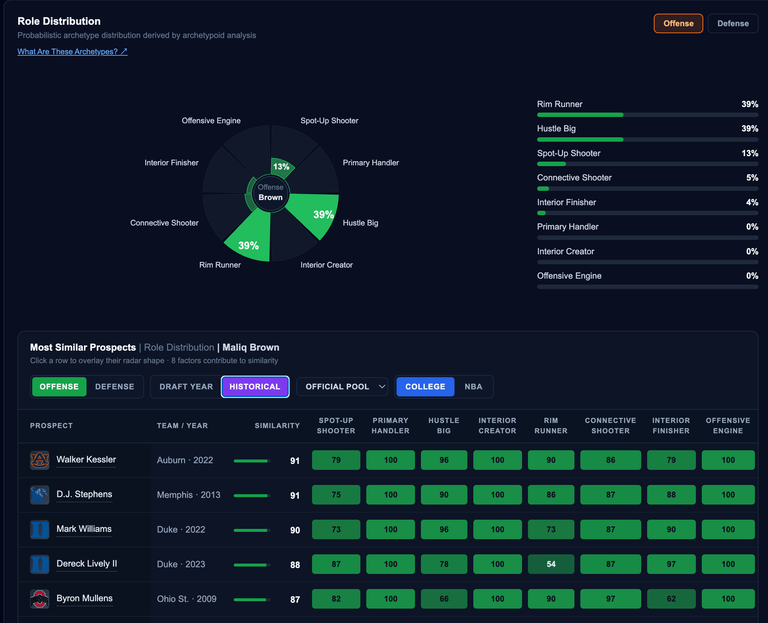This screenshot has height=623, width=768.
Task: Click the 13% Spot-Up Shooter wedge
Action: click(x=281, y=167)
